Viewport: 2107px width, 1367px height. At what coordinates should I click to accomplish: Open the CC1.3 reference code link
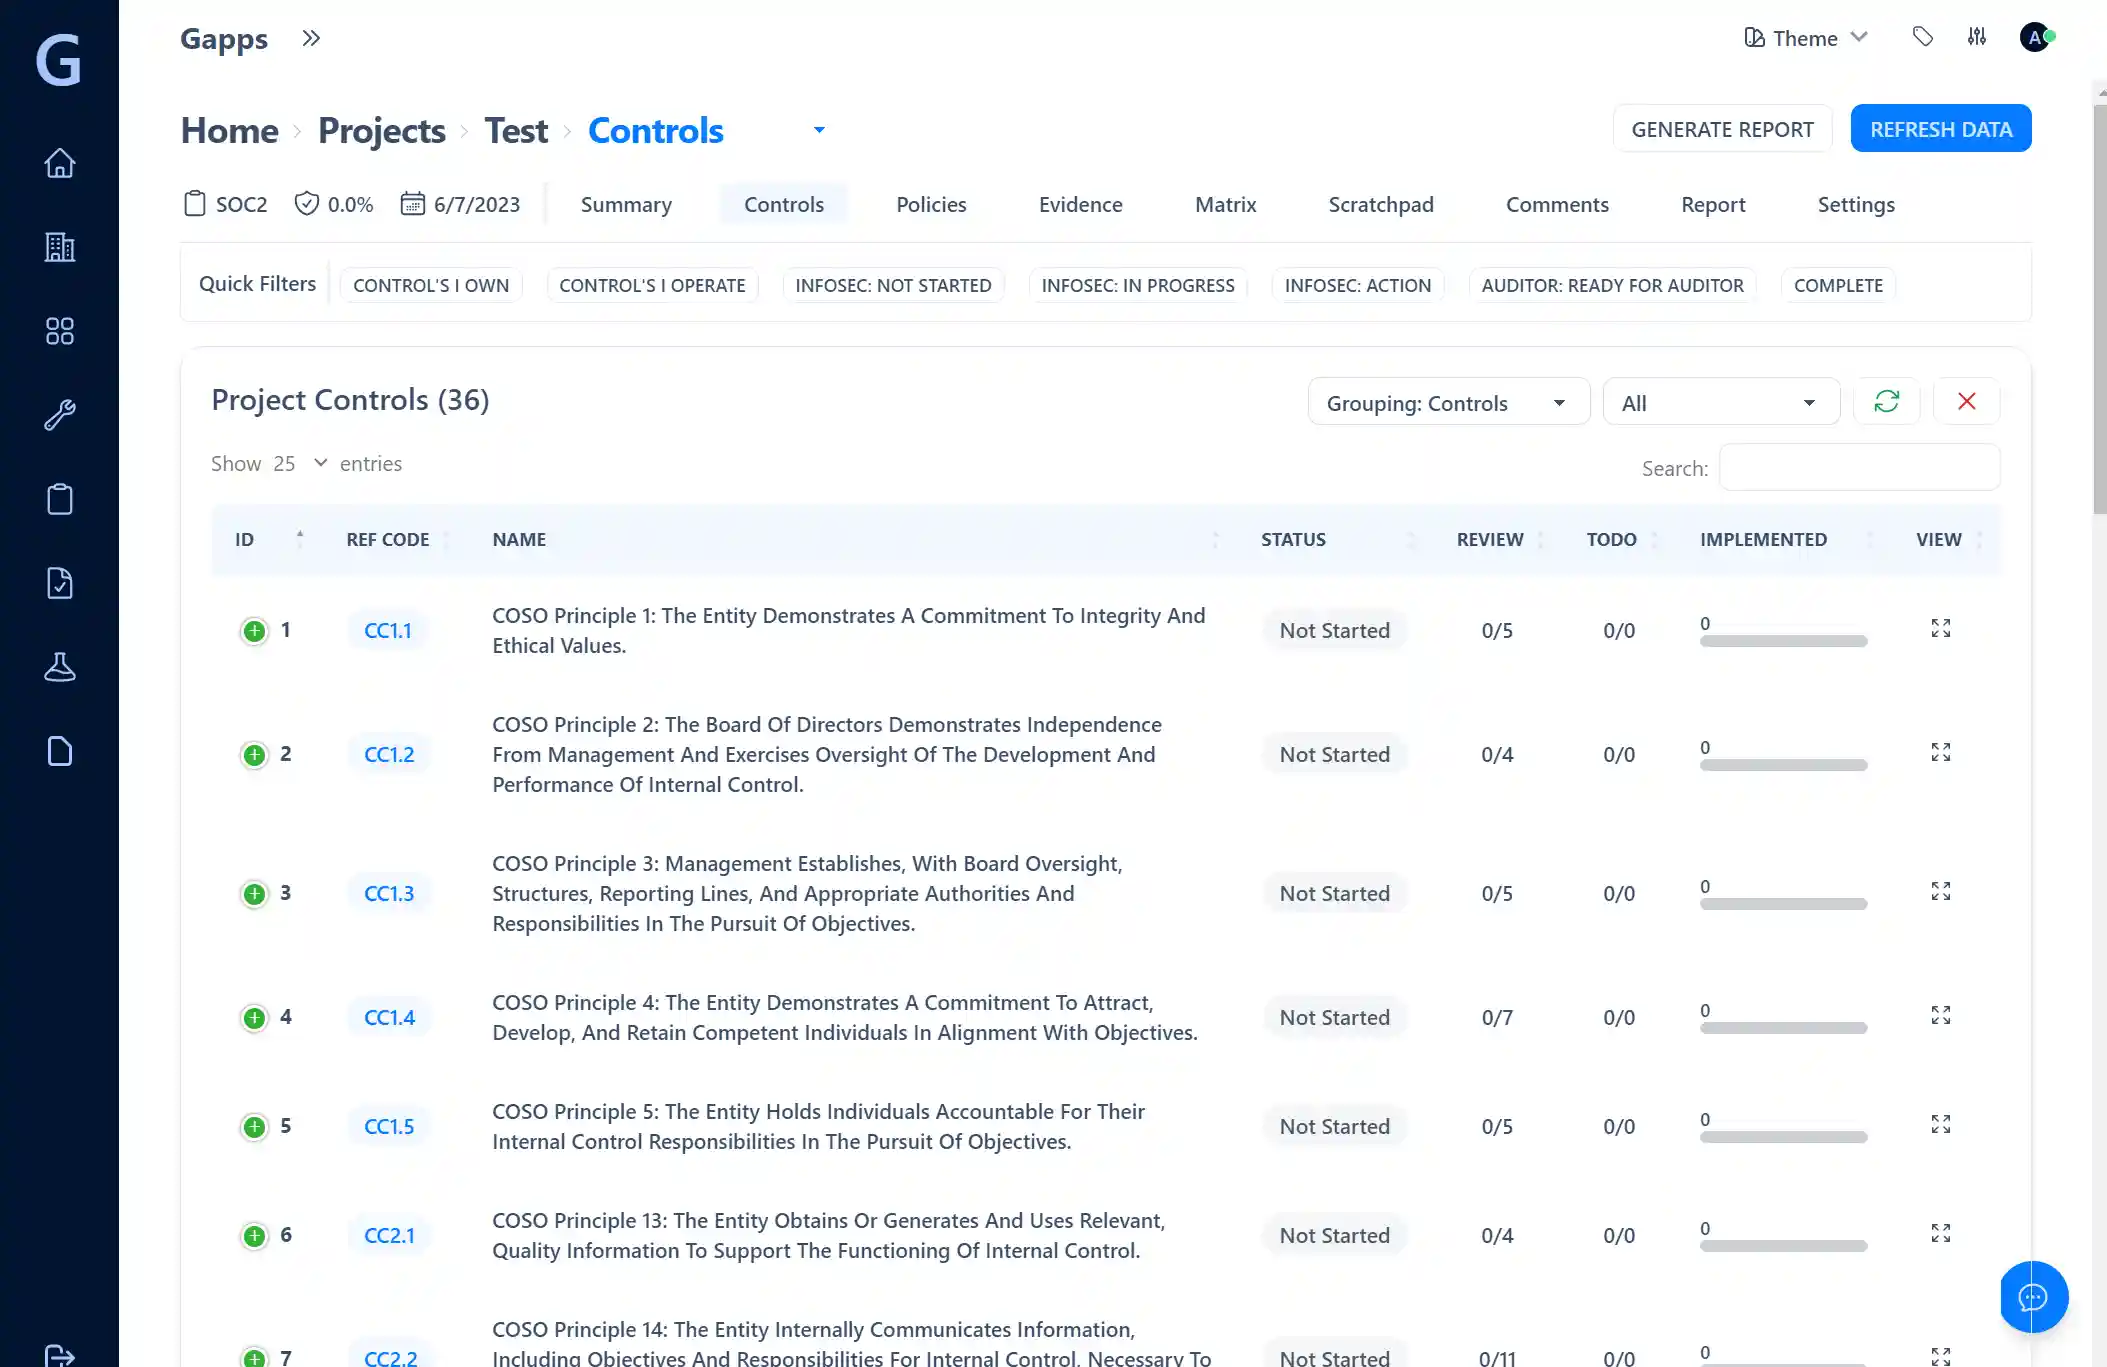[388, 893]
